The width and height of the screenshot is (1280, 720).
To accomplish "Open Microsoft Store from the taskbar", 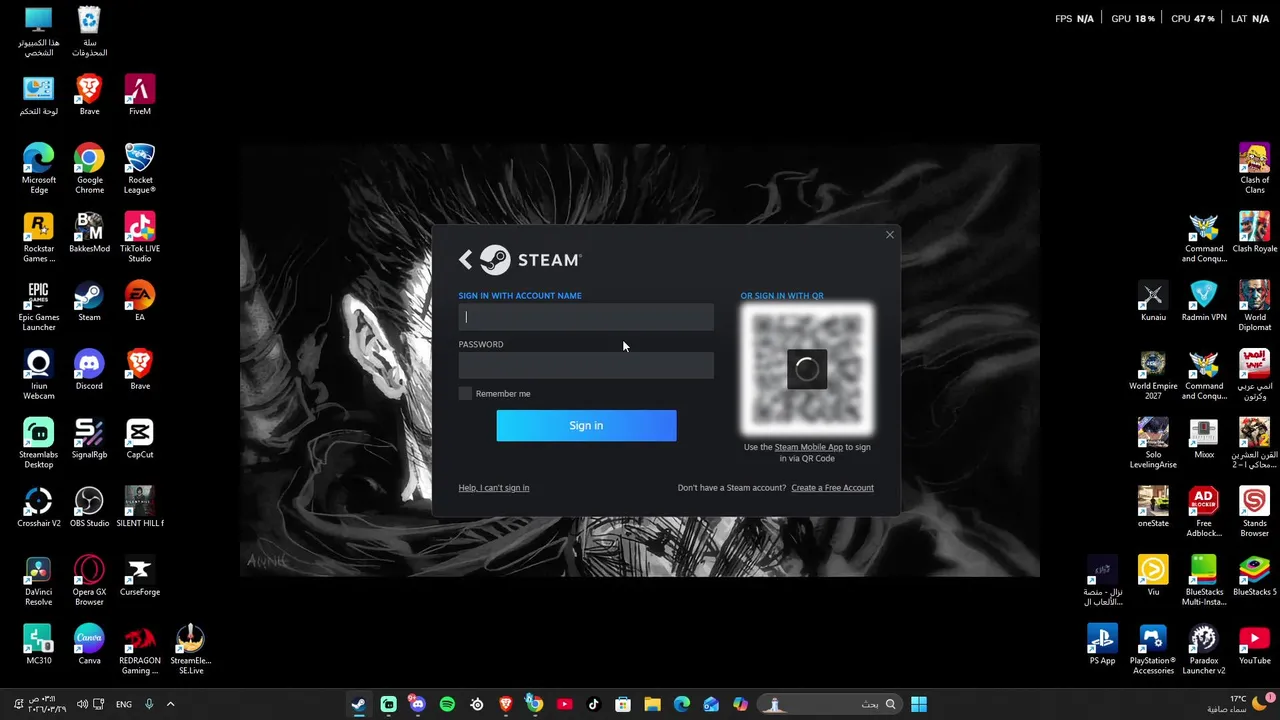I will tap(623, 704).
